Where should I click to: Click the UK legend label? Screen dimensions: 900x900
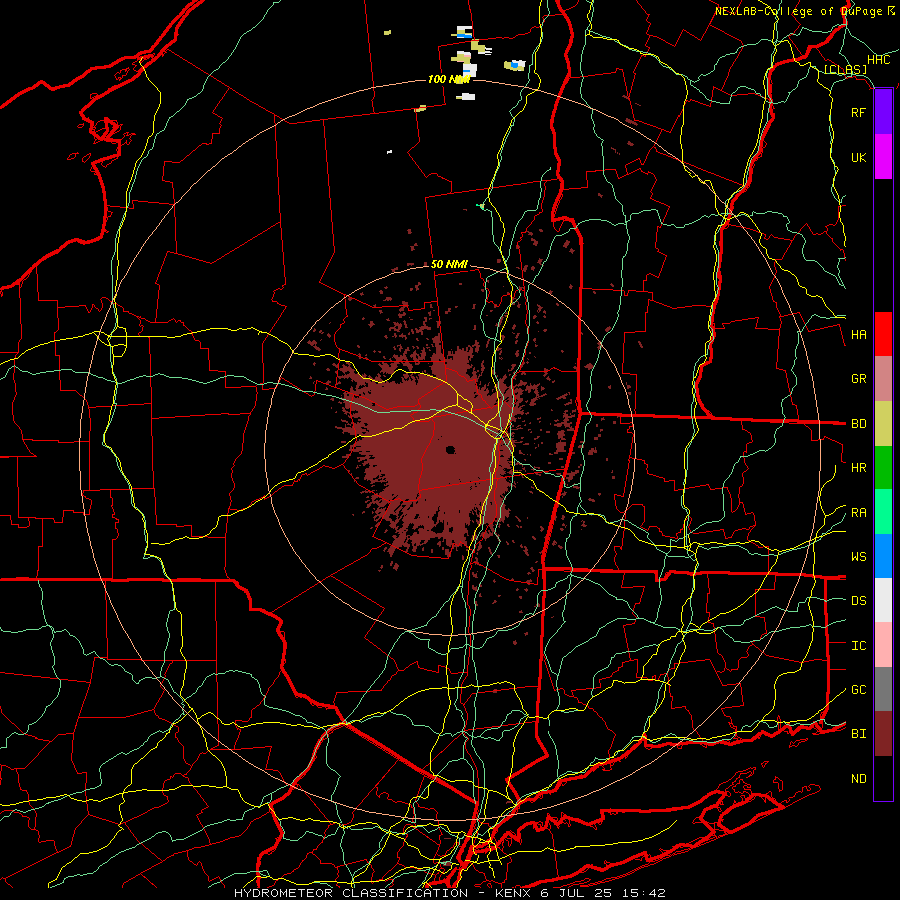click(x=858, y=157)
